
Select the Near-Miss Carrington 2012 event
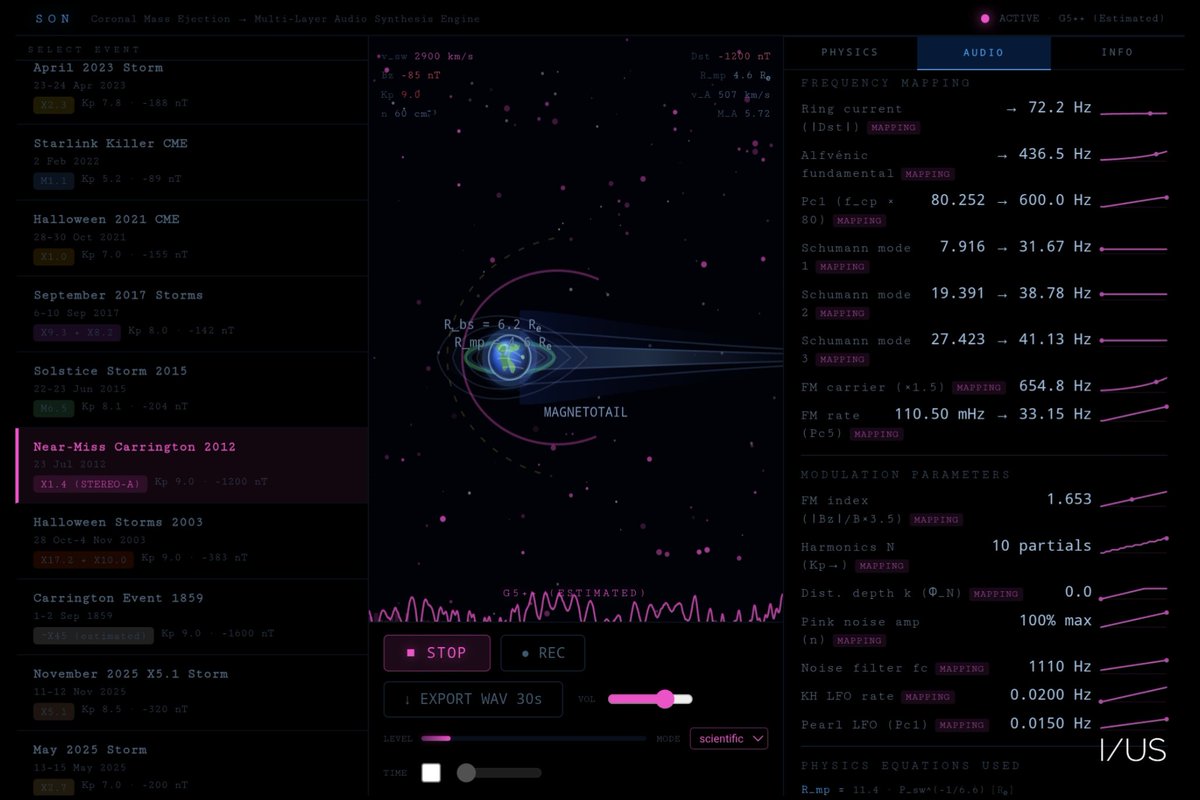coord(192,466)
